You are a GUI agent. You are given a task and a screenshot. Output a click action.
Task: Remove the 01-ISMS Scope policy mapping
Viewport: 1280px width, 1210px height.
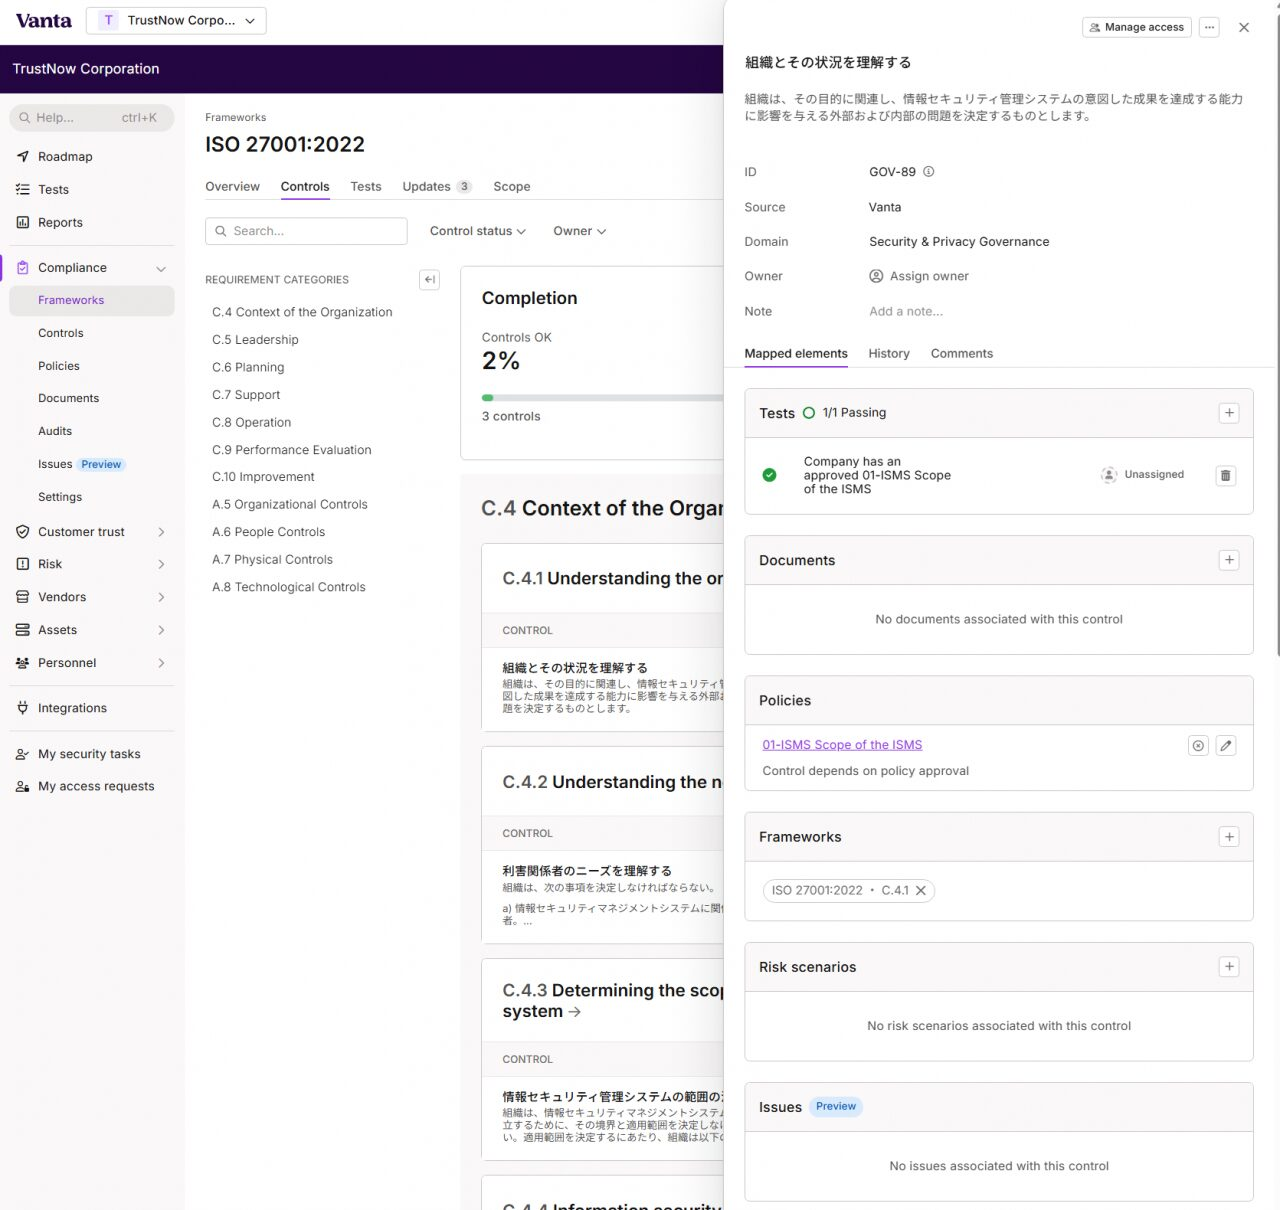click(1198, 745)
